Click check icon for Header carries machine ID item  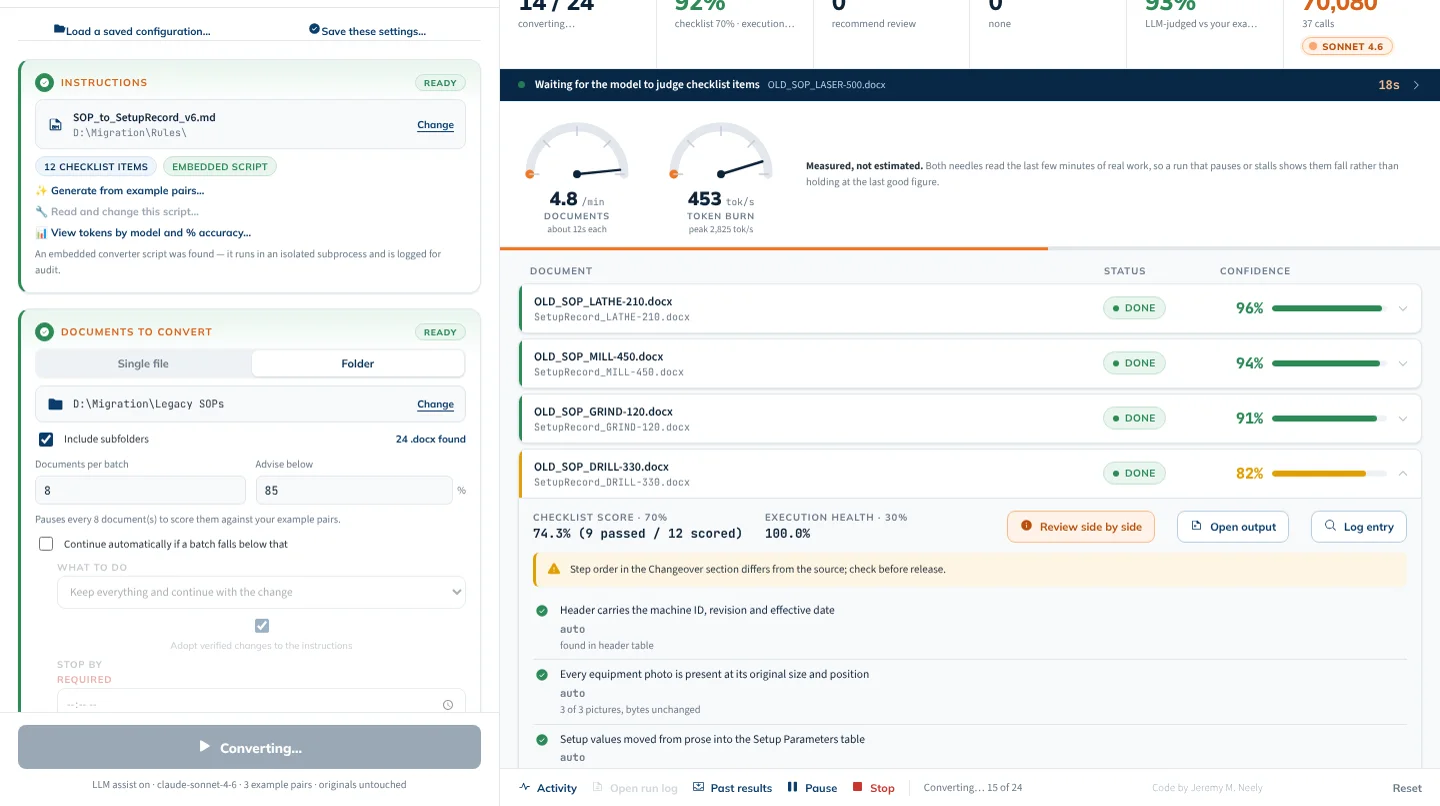tap(542, 610)
